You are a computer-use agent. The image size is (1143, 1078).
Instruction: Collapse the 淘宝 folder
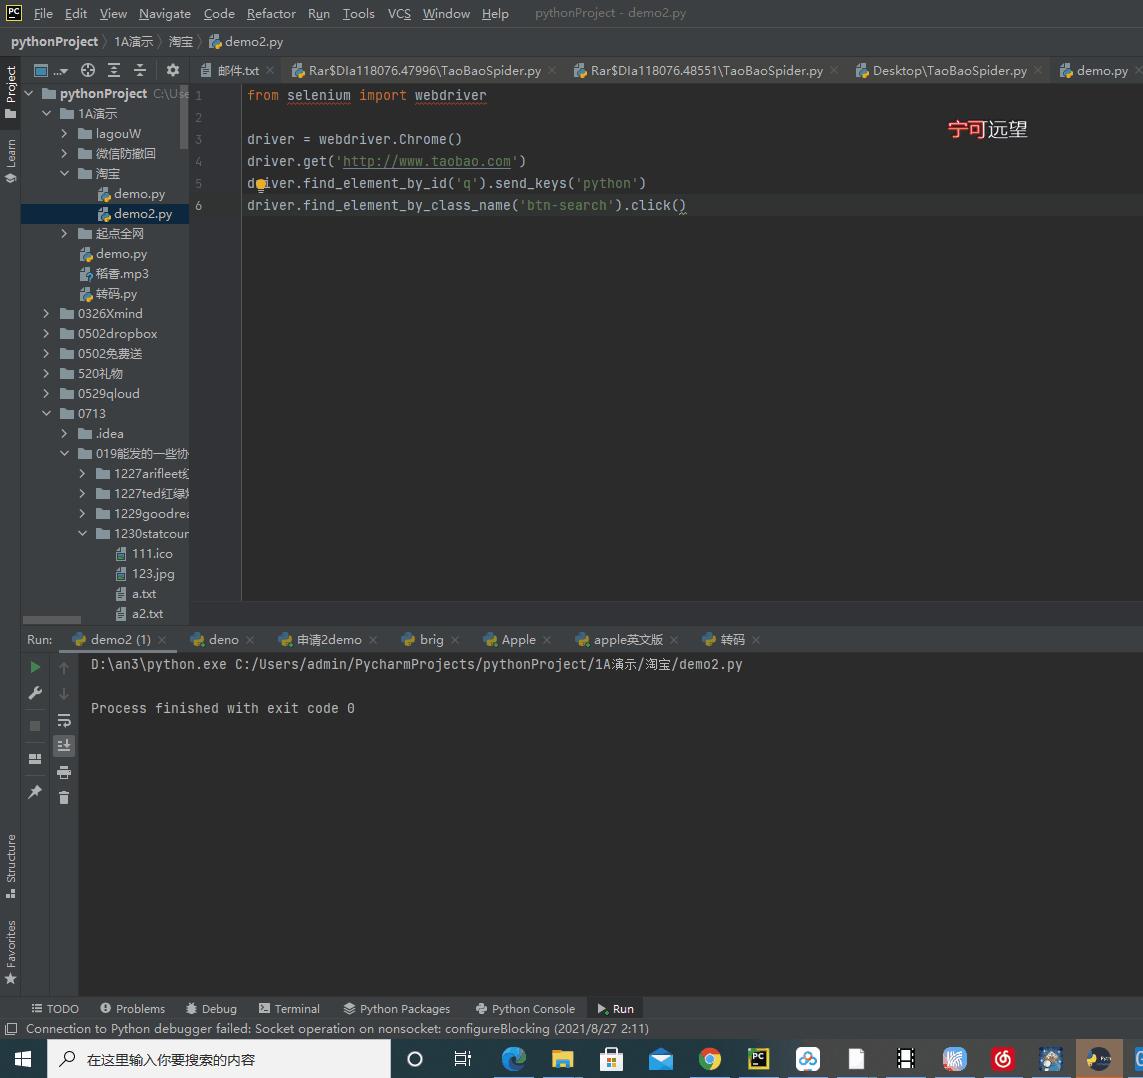pyautogui.click(x=63, y=173)
